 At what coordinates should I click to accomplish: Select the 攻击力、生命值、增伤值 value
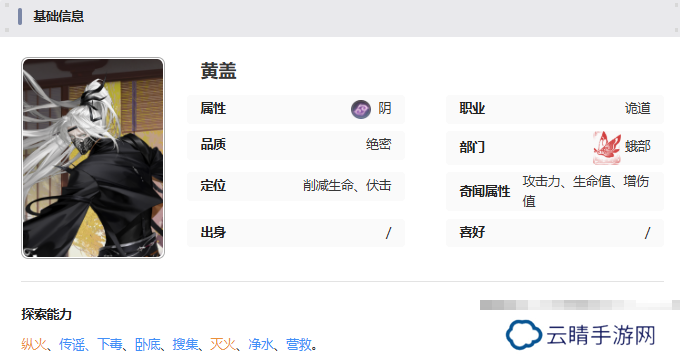coord(586,191)
